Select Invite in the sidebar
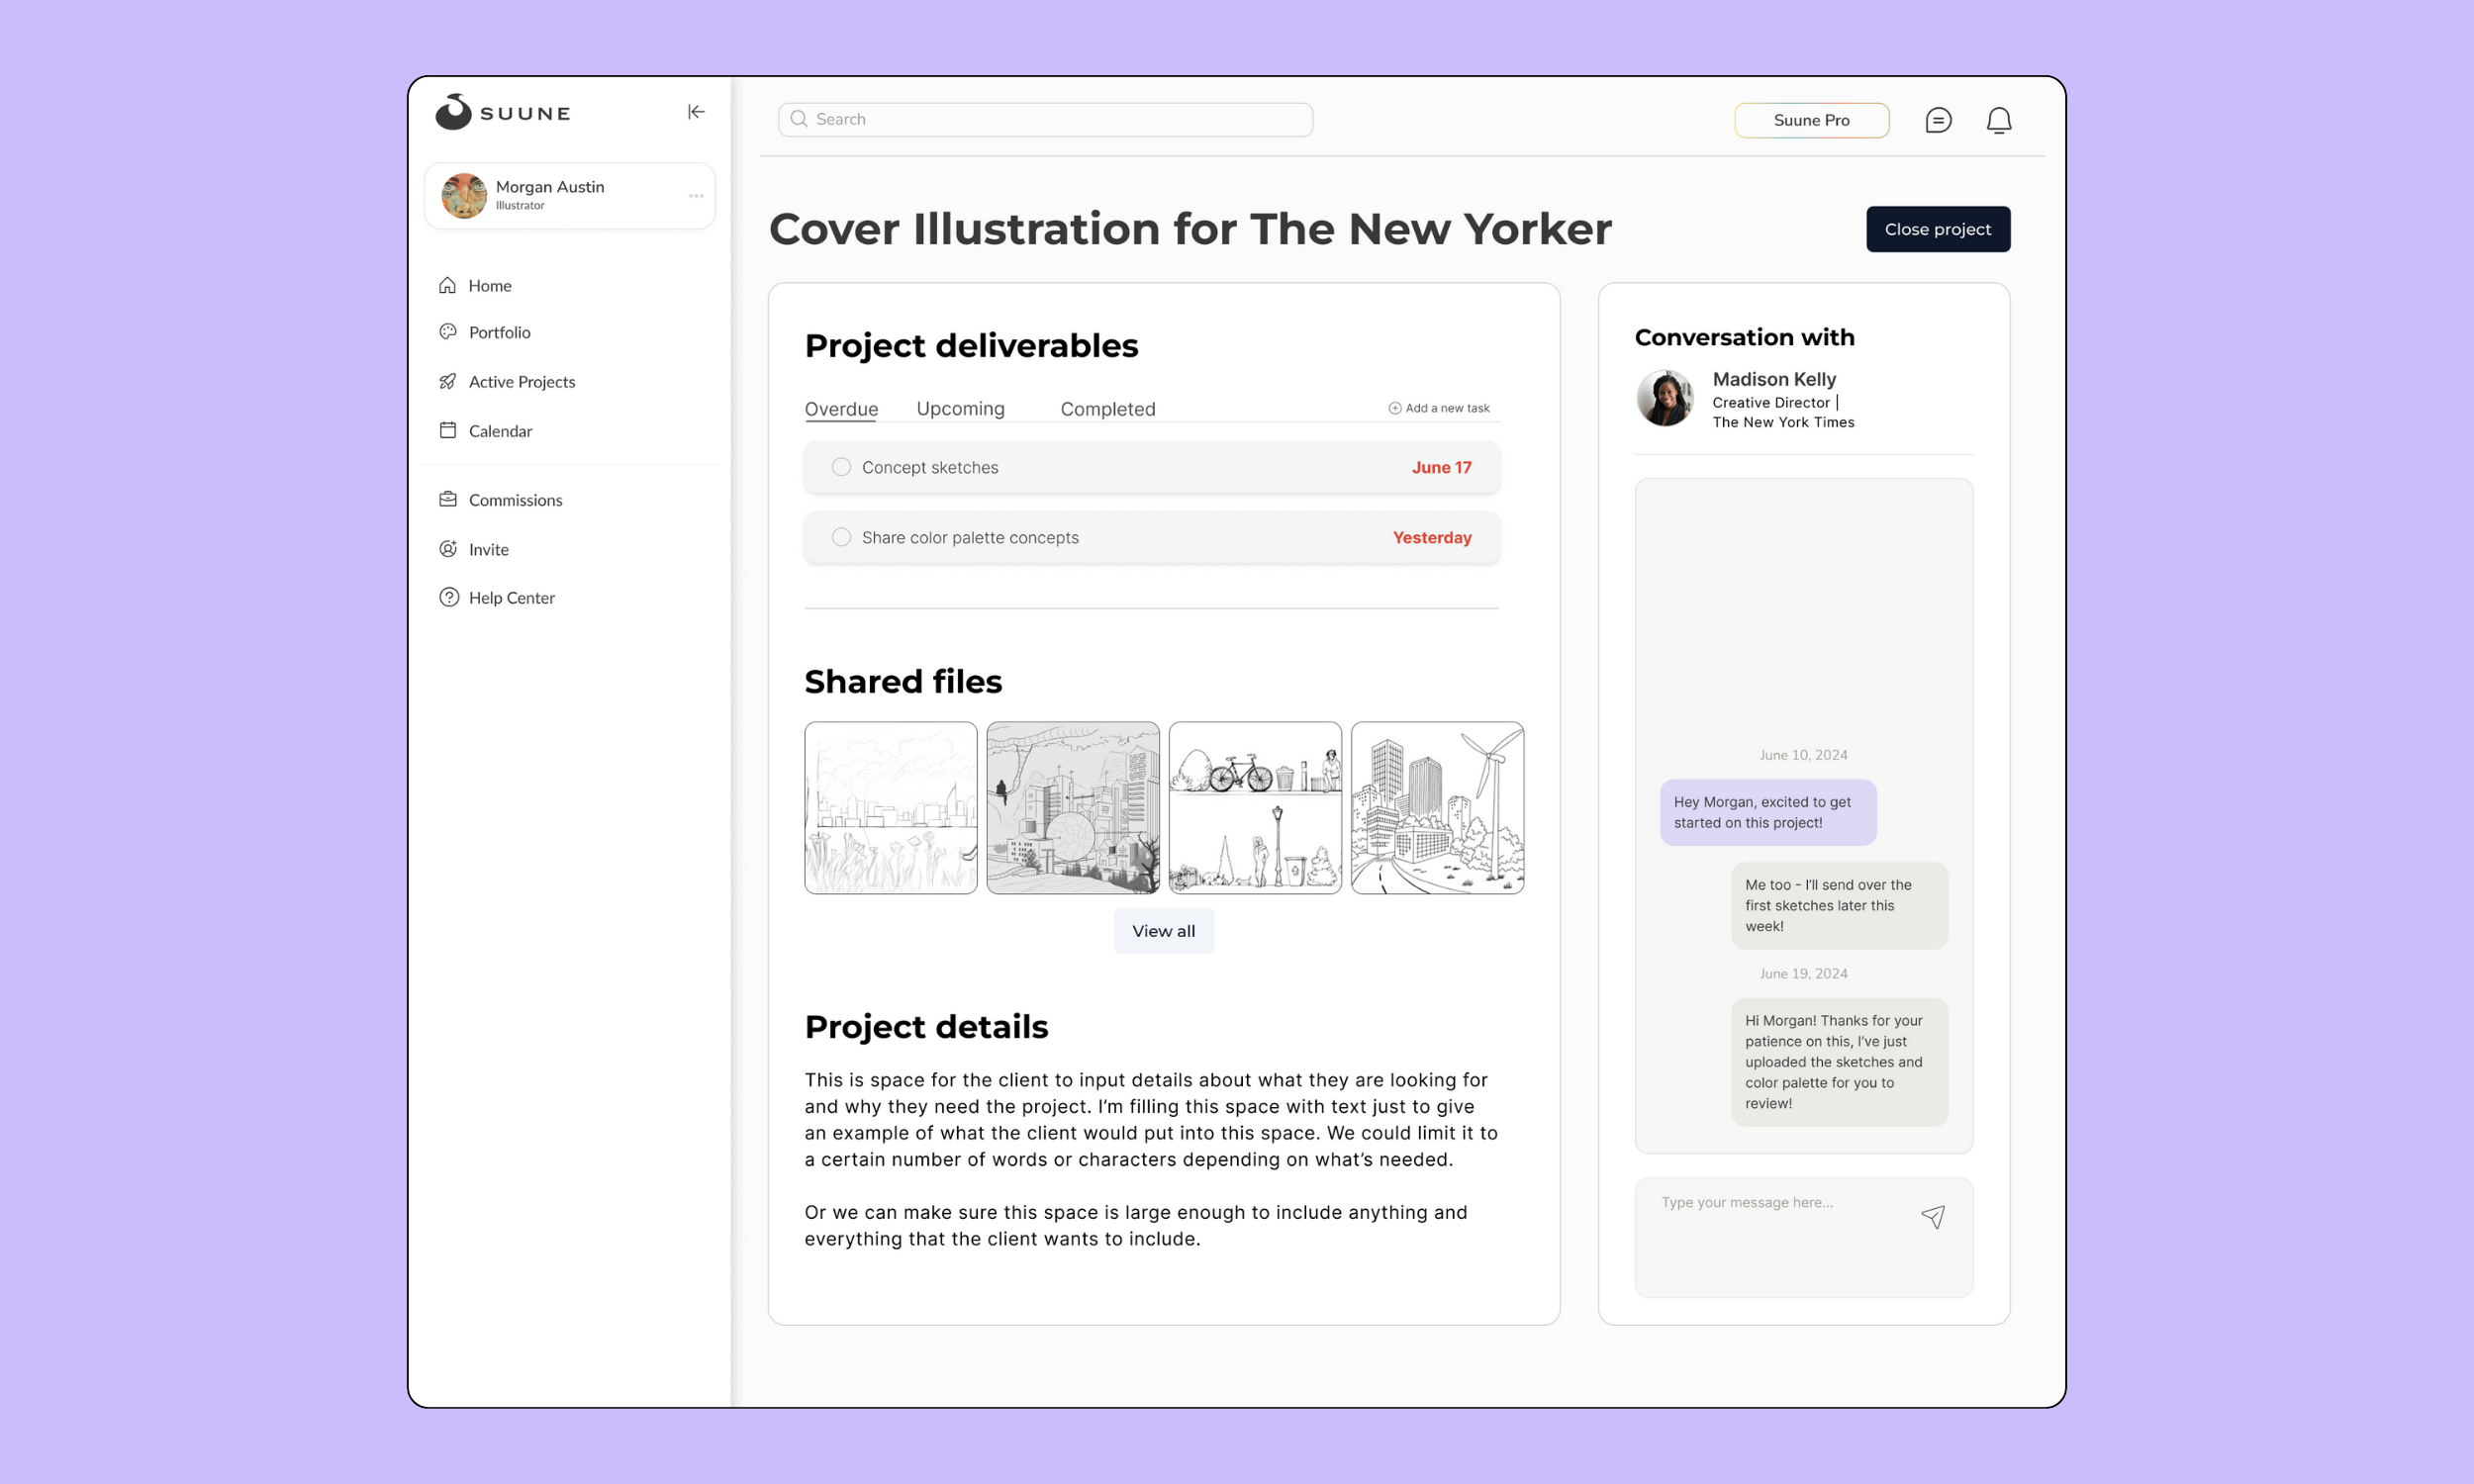 488,549
